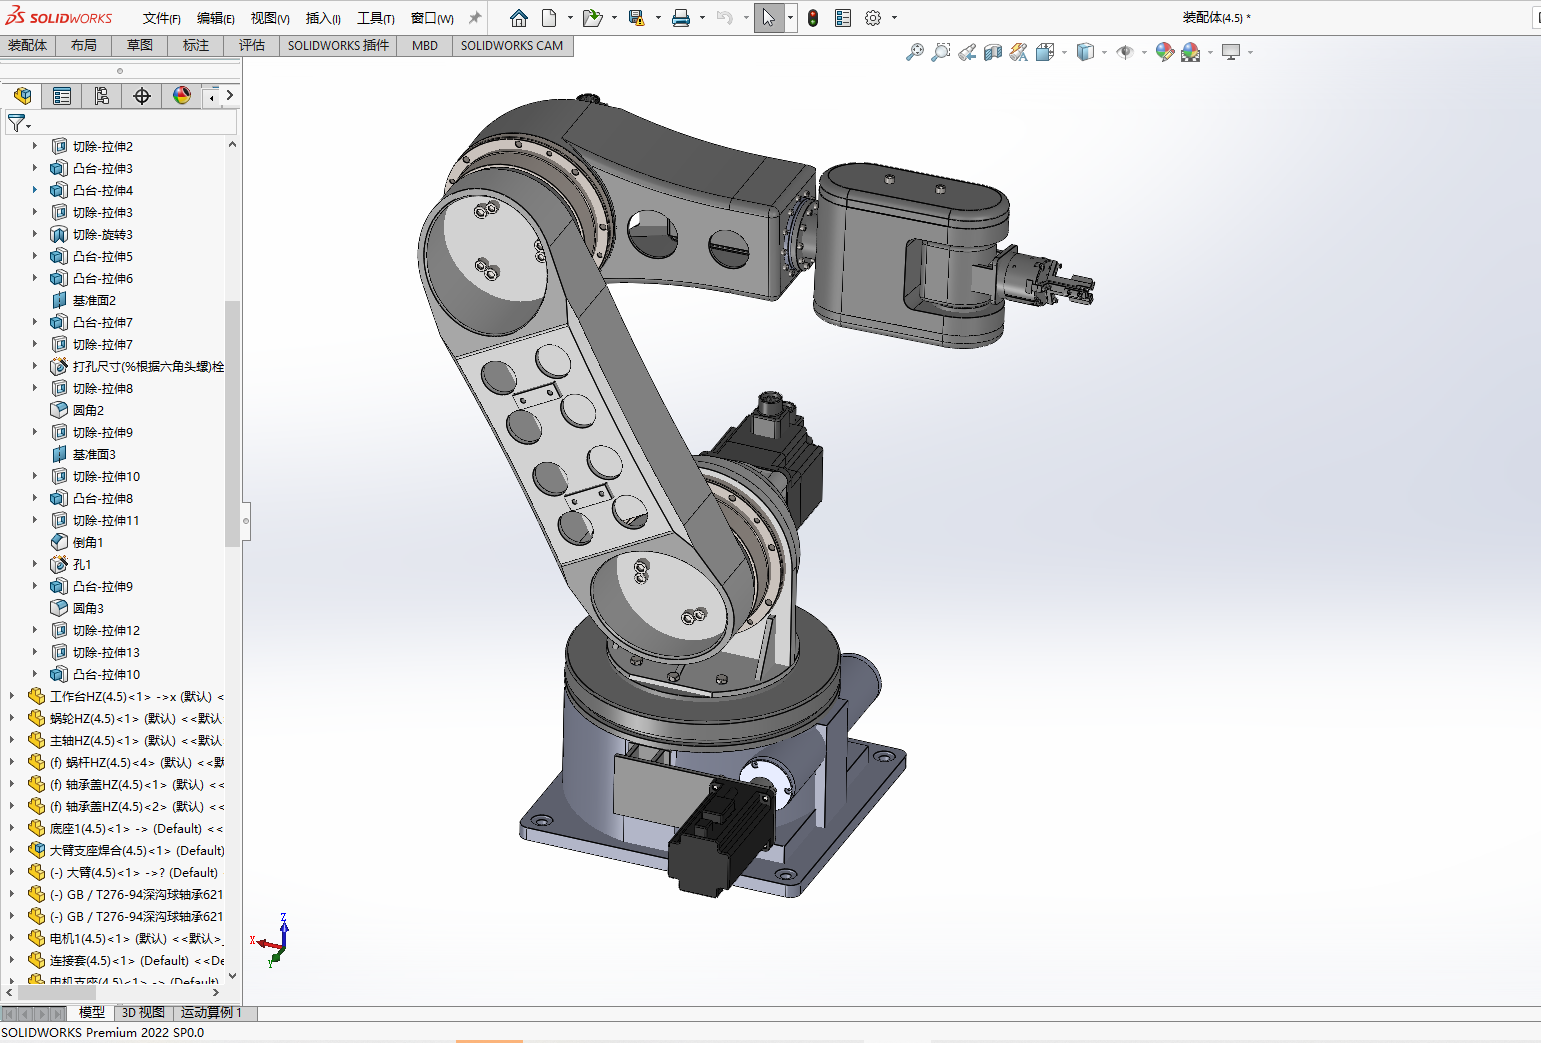Expand the 工作台HZ(4.5)<1> component

pos(12,696)
